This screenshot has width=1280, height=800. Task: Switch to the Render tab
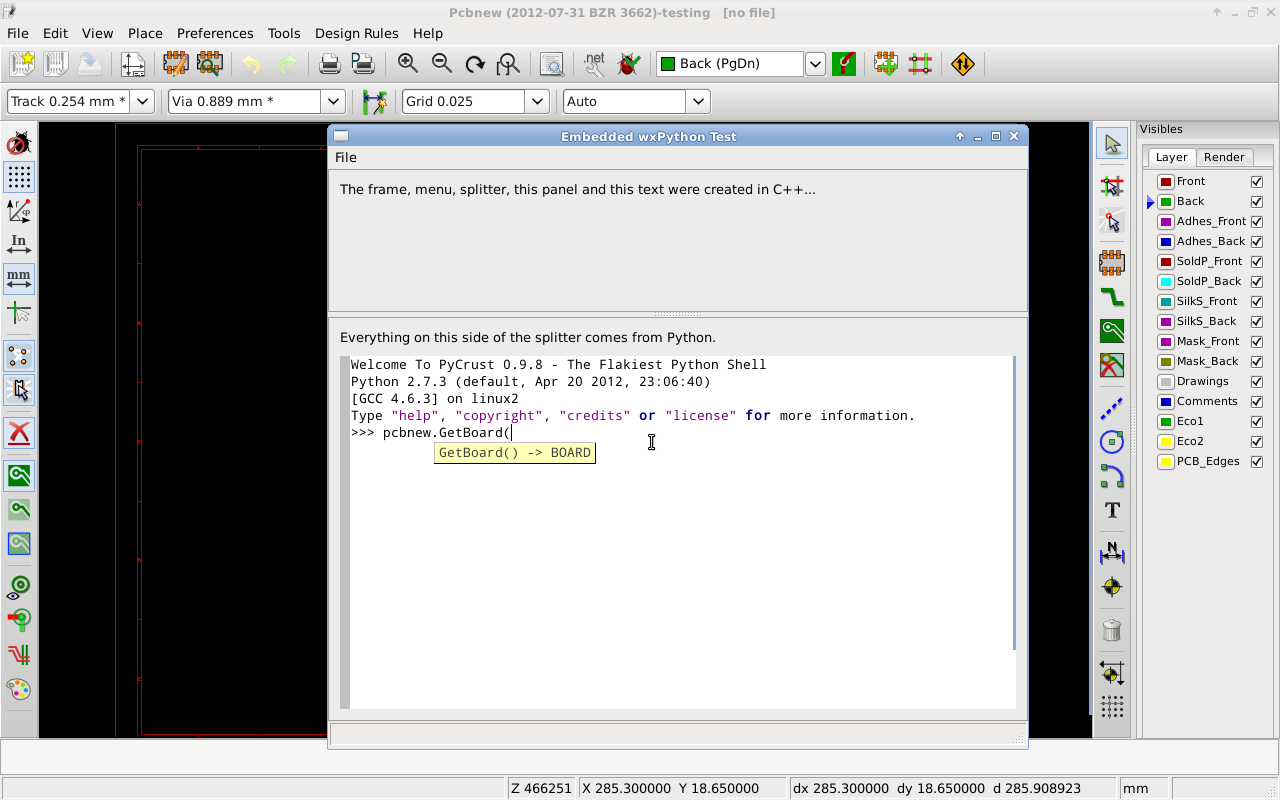pyautogui.click(x=1224, y=157)
